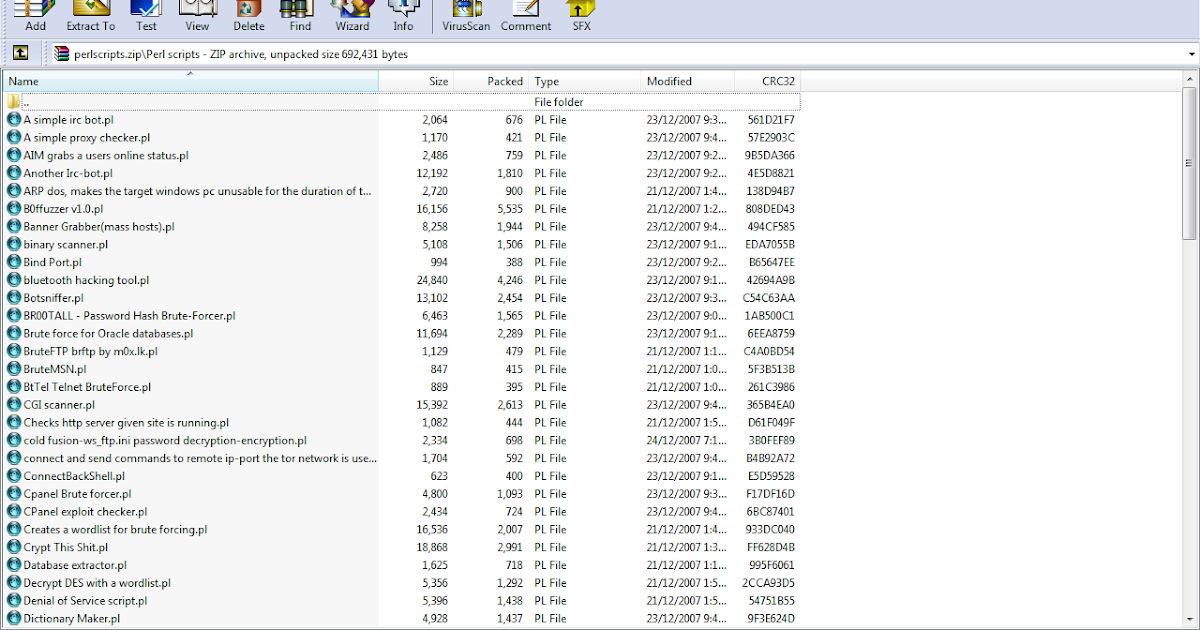Select 'Decrypt DES with a wordlist.pl'
The width and height of the screenshot is (1200, 630).
pos(97,583)
